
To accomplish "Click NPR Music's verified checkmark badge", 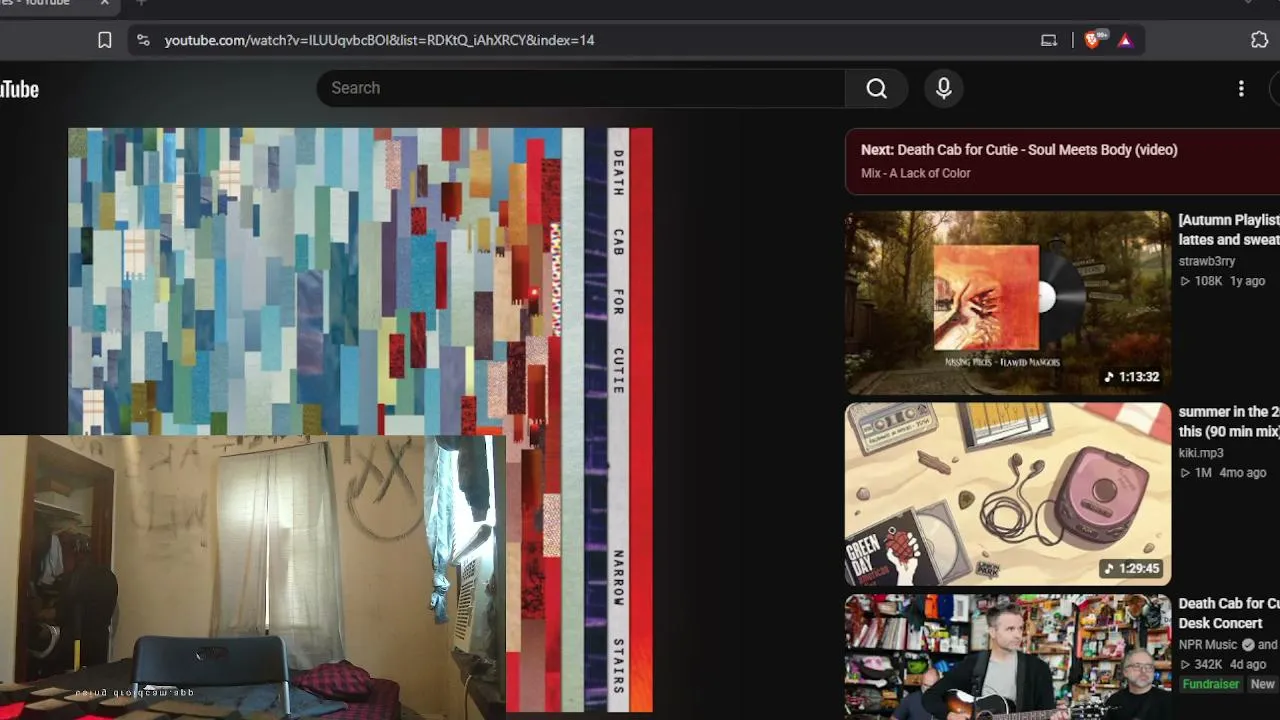I will pyautogui.click(x=1247, y=645).
